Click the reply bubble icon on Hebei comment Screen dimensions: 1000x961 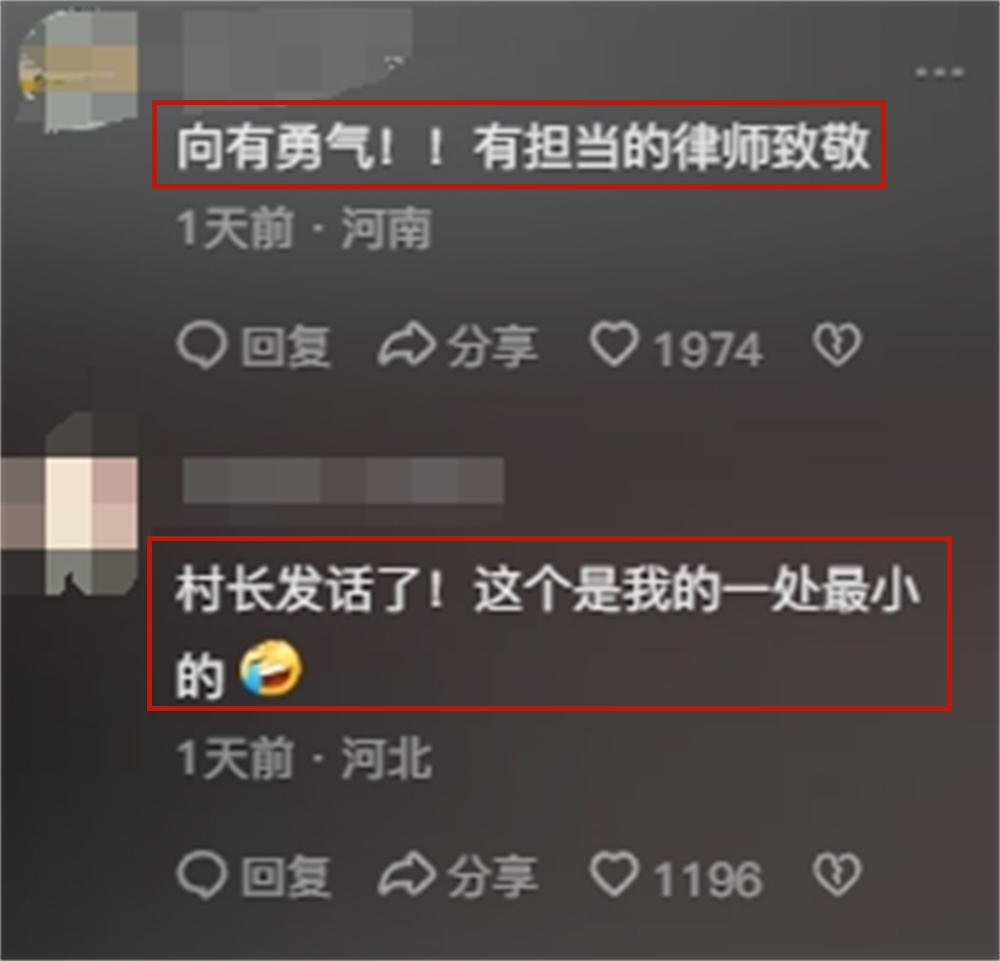pyautogui.click(x=202, y=875)
